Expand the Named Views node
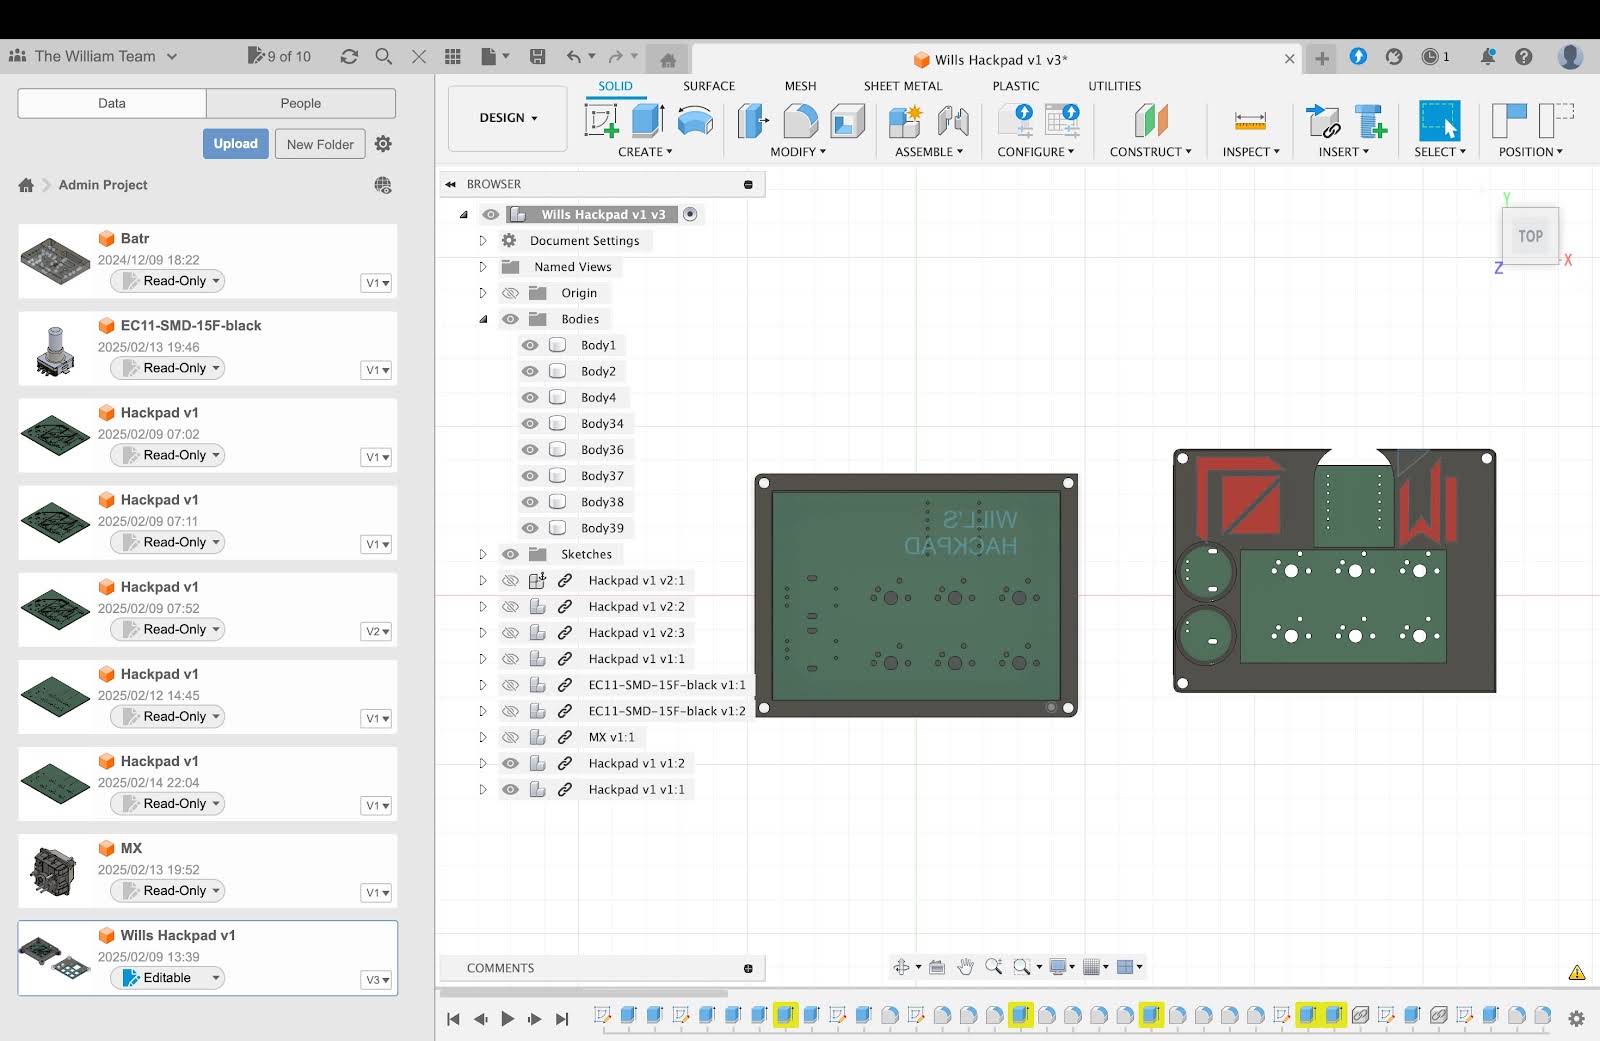Screen dimensions: 1600x1041 (482, 266)
